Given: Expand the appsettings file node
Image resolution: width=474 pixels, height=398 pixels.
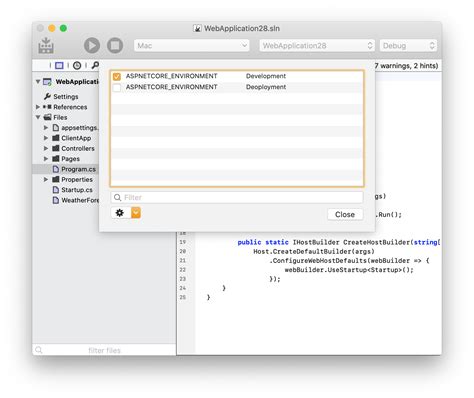Looking at the screenshot, I should [46, 128].
